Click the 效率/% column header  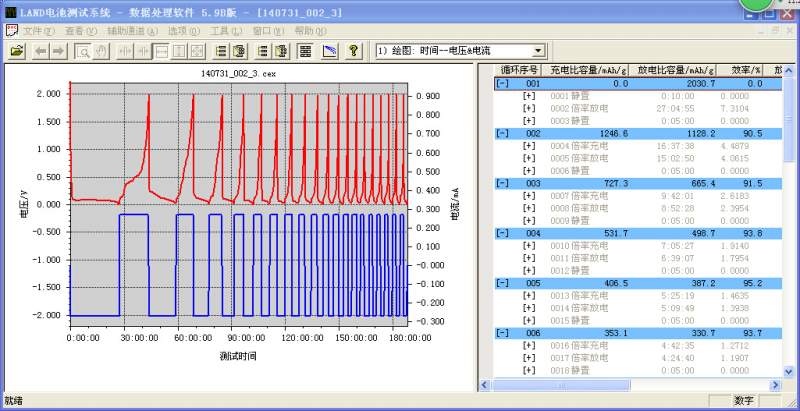click(741, 70)
